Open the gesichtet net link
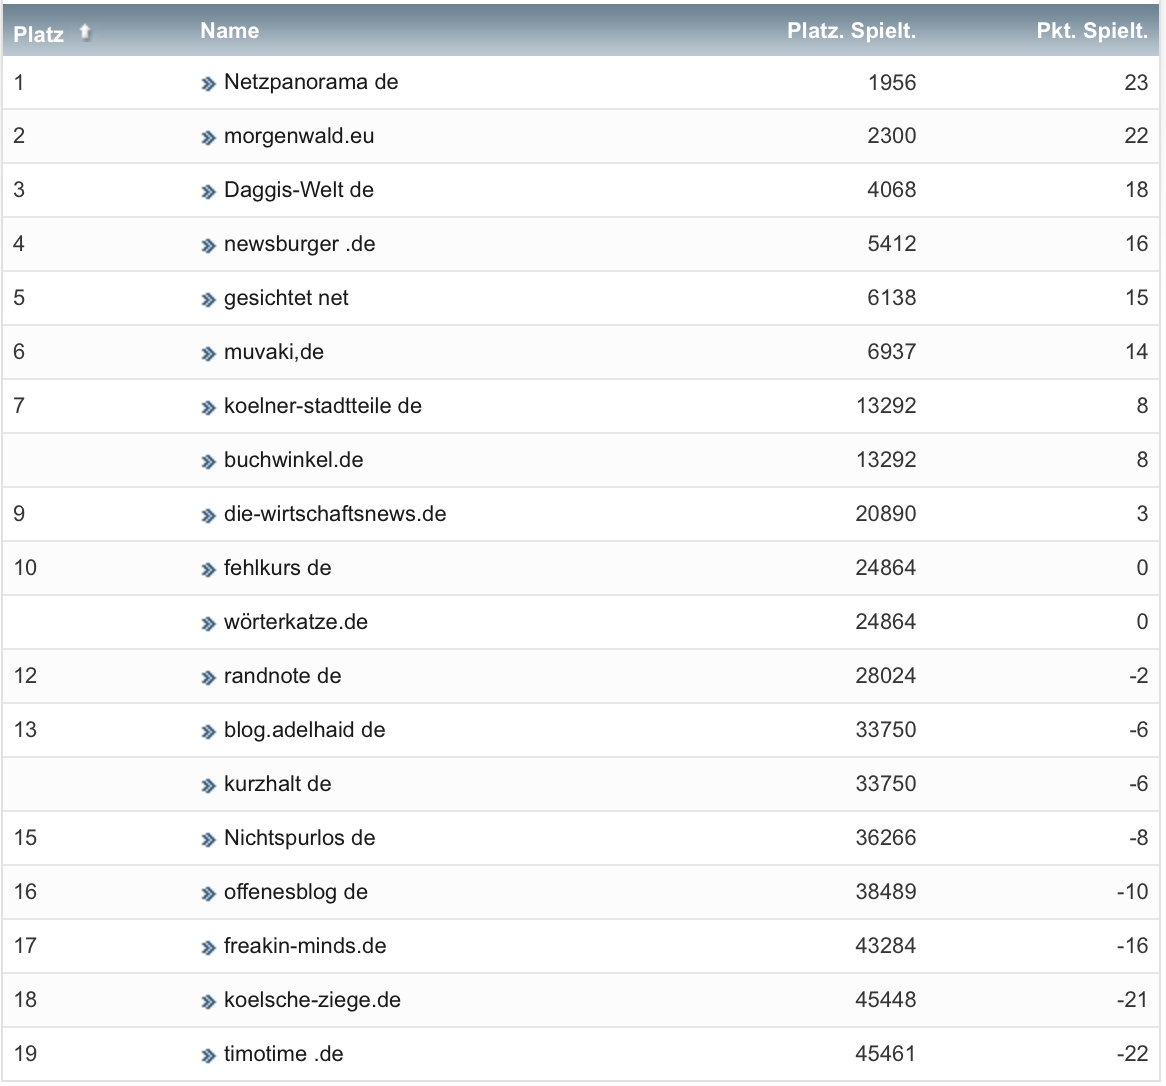This screenshot has height=1086, width=1166. coord(286,298)
